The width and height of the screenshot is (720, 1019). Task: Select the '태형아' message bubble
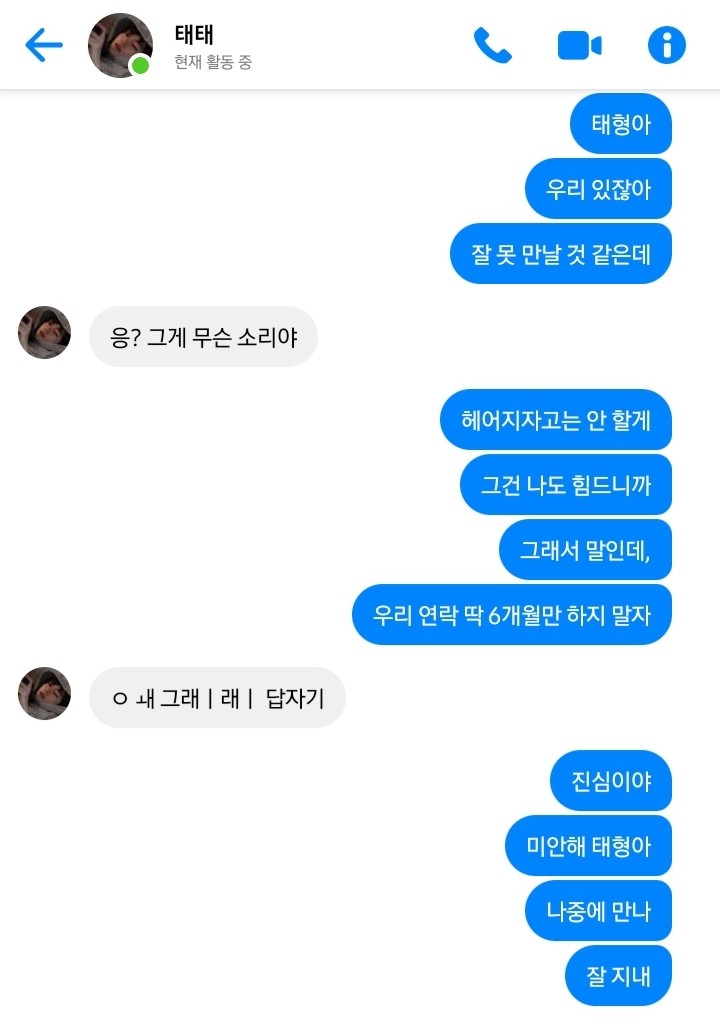[x=621, y=123]
